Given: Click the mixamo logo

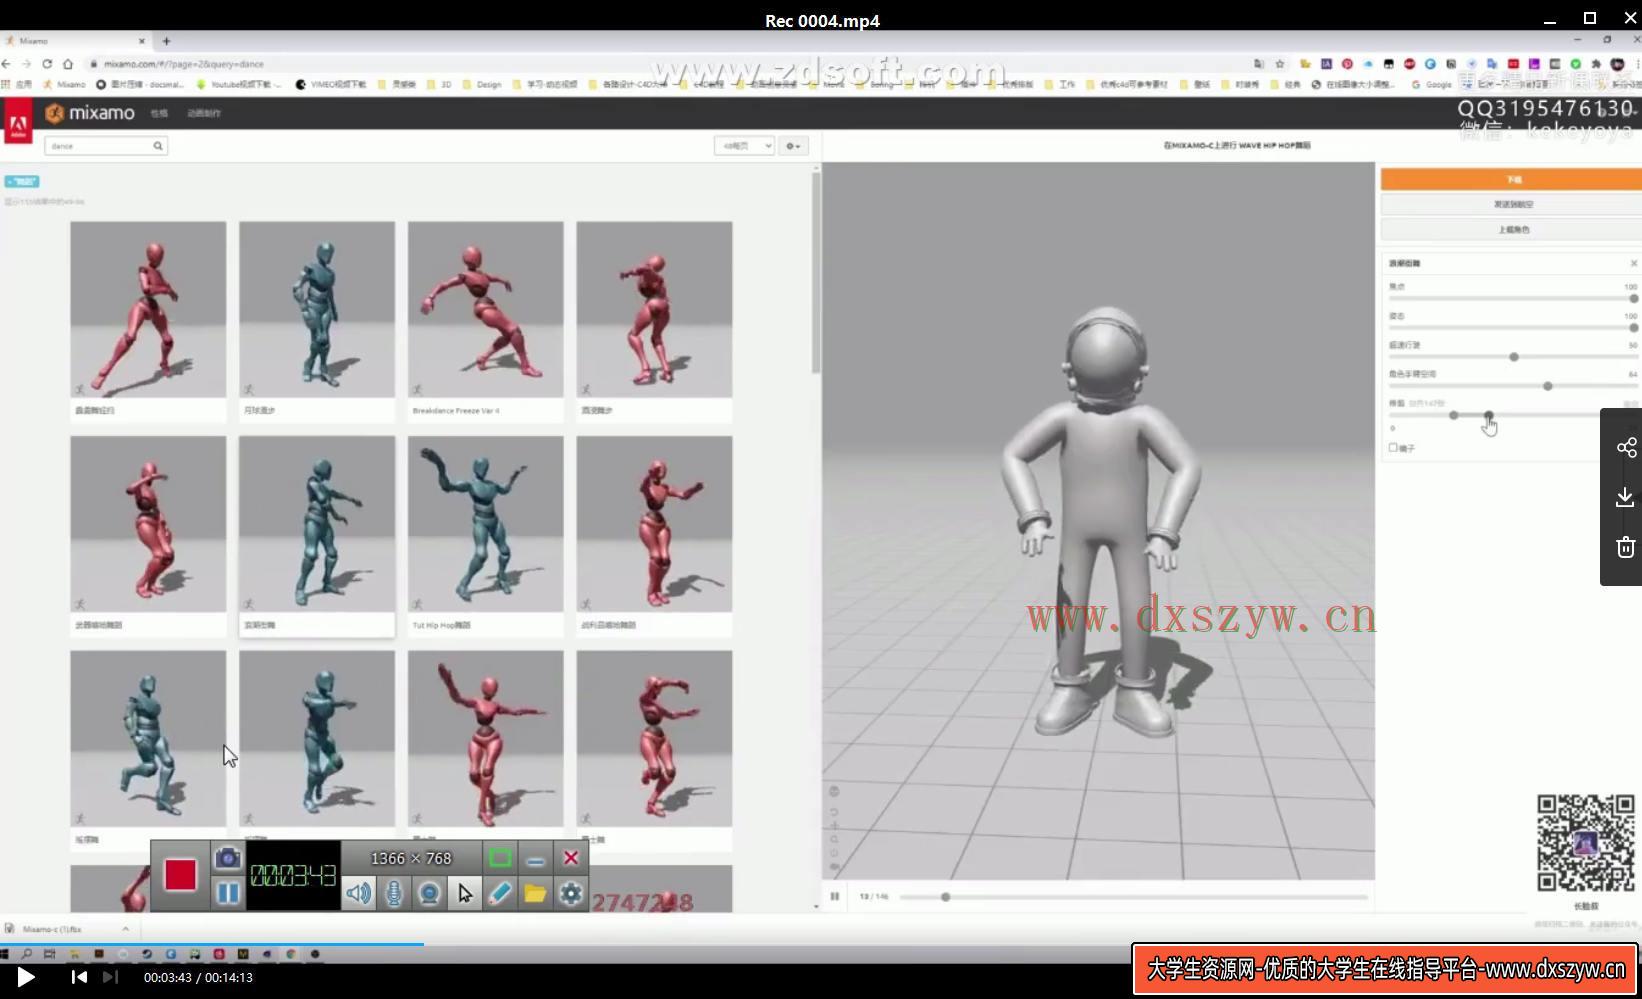Looking at the screenshot, I should [x=90, y=113].
